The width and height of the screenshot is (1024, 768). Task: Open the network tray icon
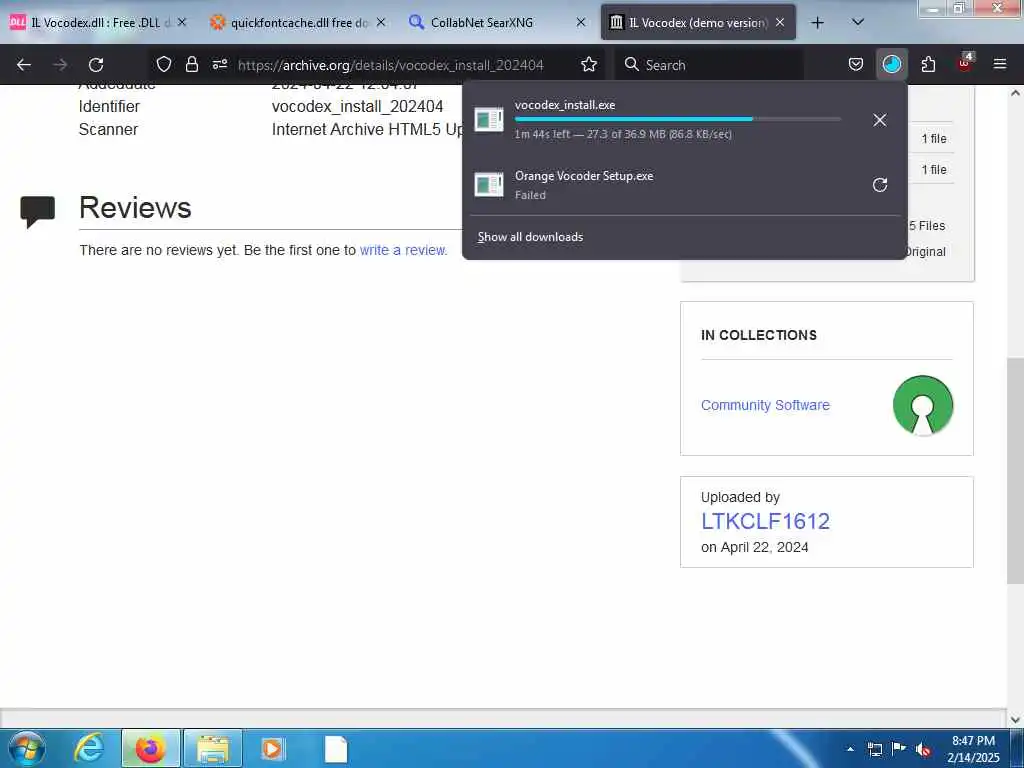(874, 749)
